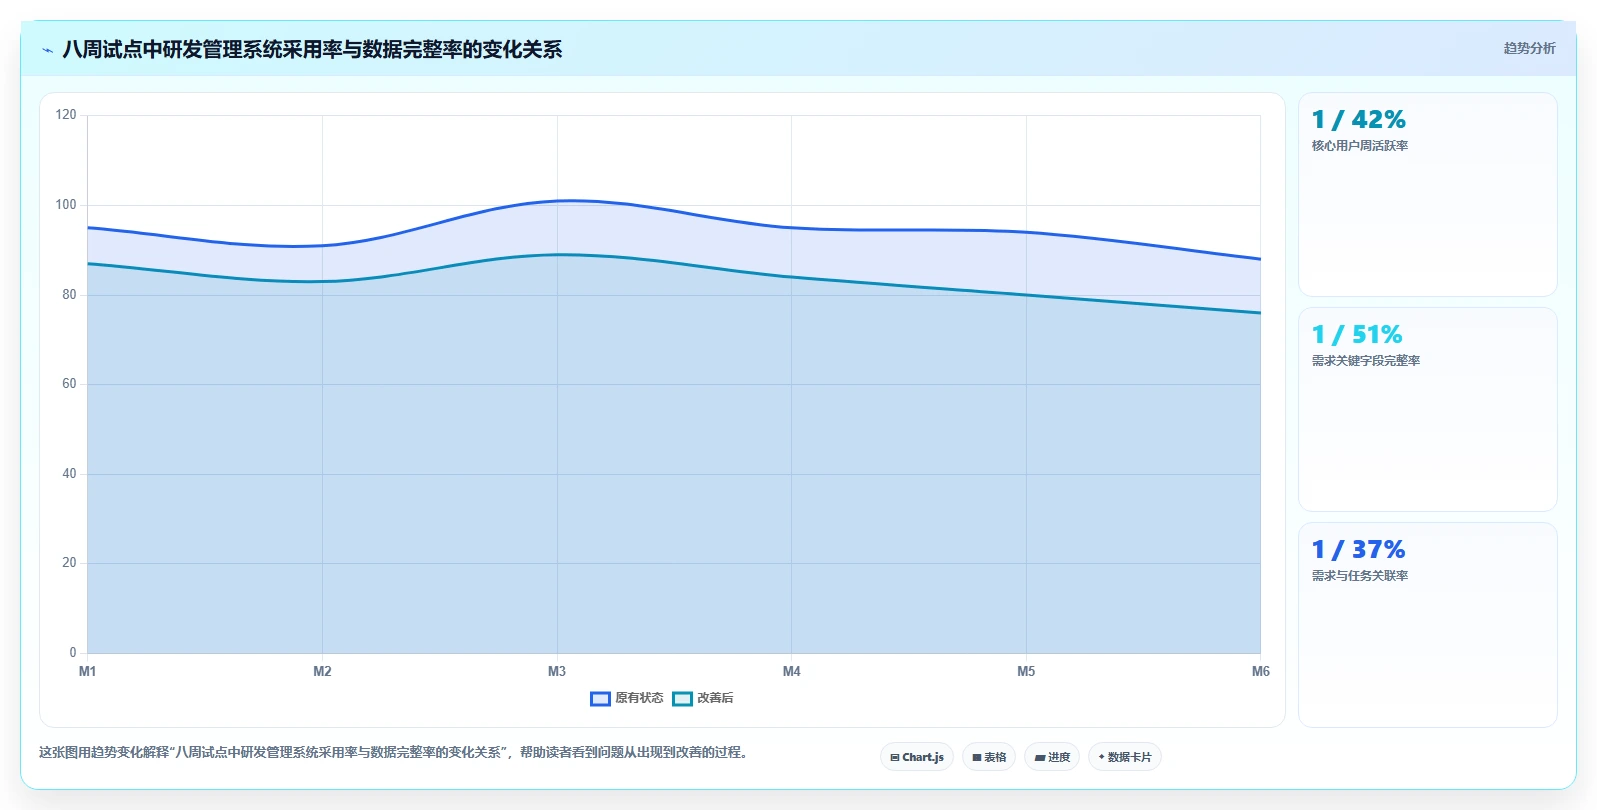Toggle the 改善后 legend swatch
Screen dimensions: 1597x810
coord(682,698)
